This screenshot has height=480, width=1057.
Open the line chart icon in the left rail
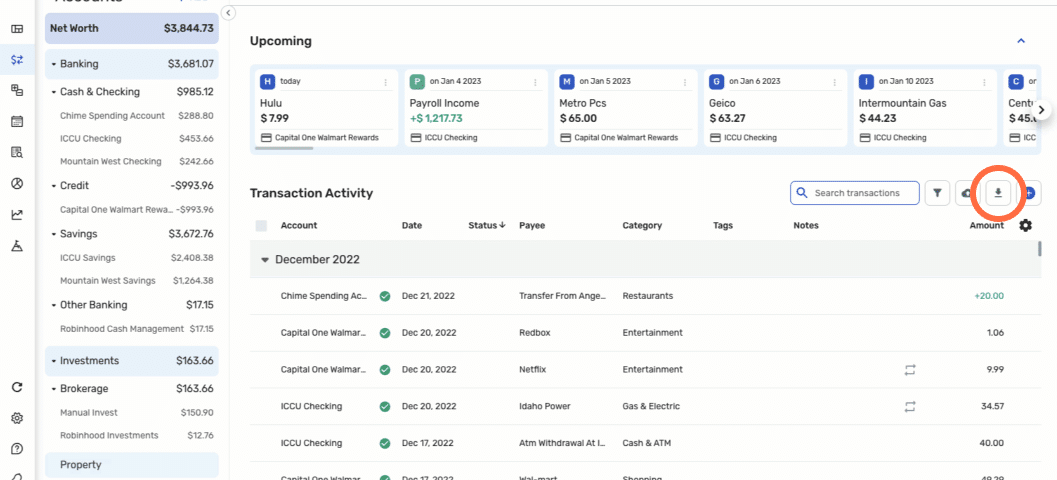[18, 215]
